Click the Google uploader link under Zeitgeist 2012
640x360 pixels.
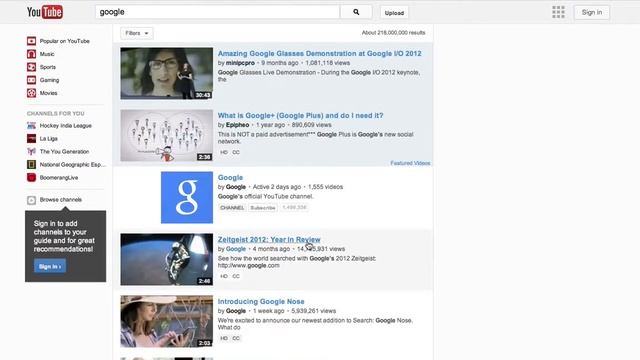coord(236,249)
